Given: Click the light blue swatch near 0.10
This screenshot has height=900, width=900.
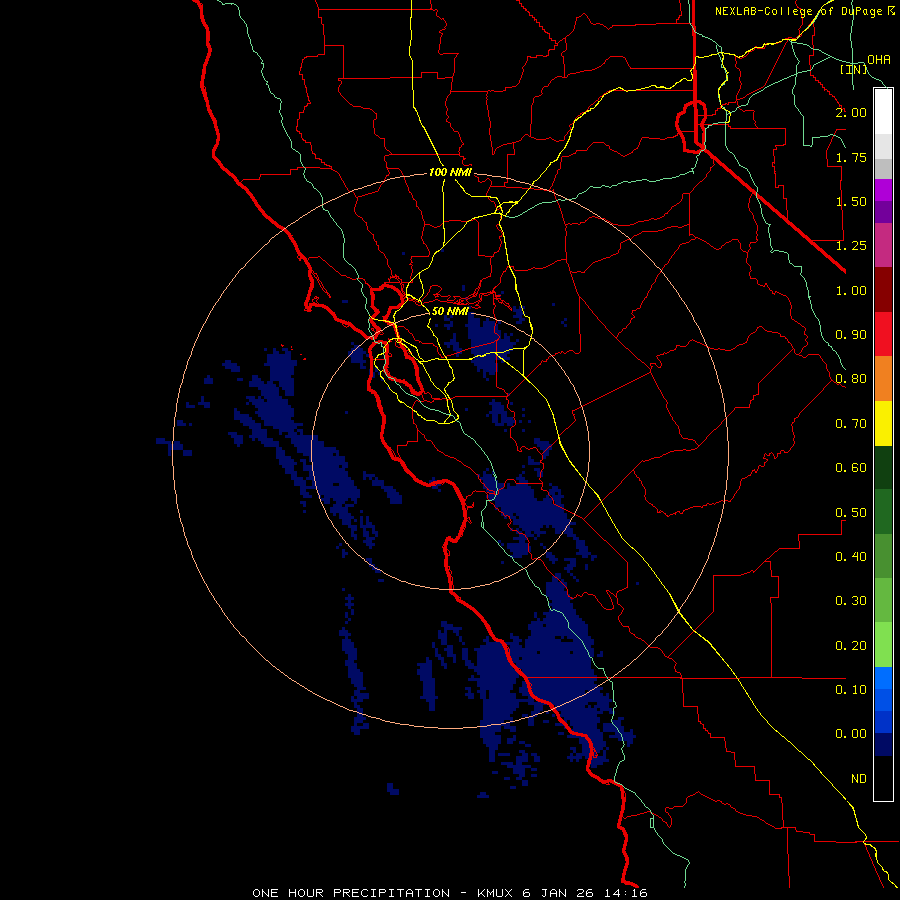Looking at the screenshot, I should pyautogui.click(x=883, y=678).
